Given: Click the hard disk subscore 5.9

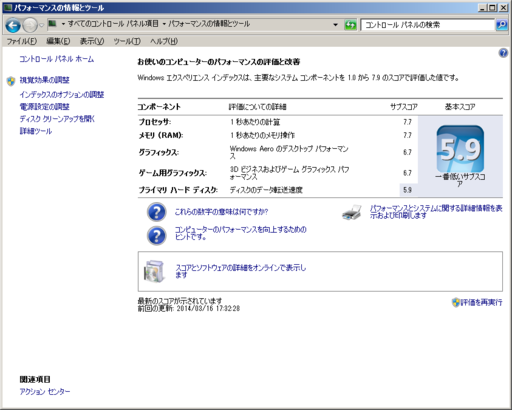Looking at the screenshot, I should pos(407,190).
